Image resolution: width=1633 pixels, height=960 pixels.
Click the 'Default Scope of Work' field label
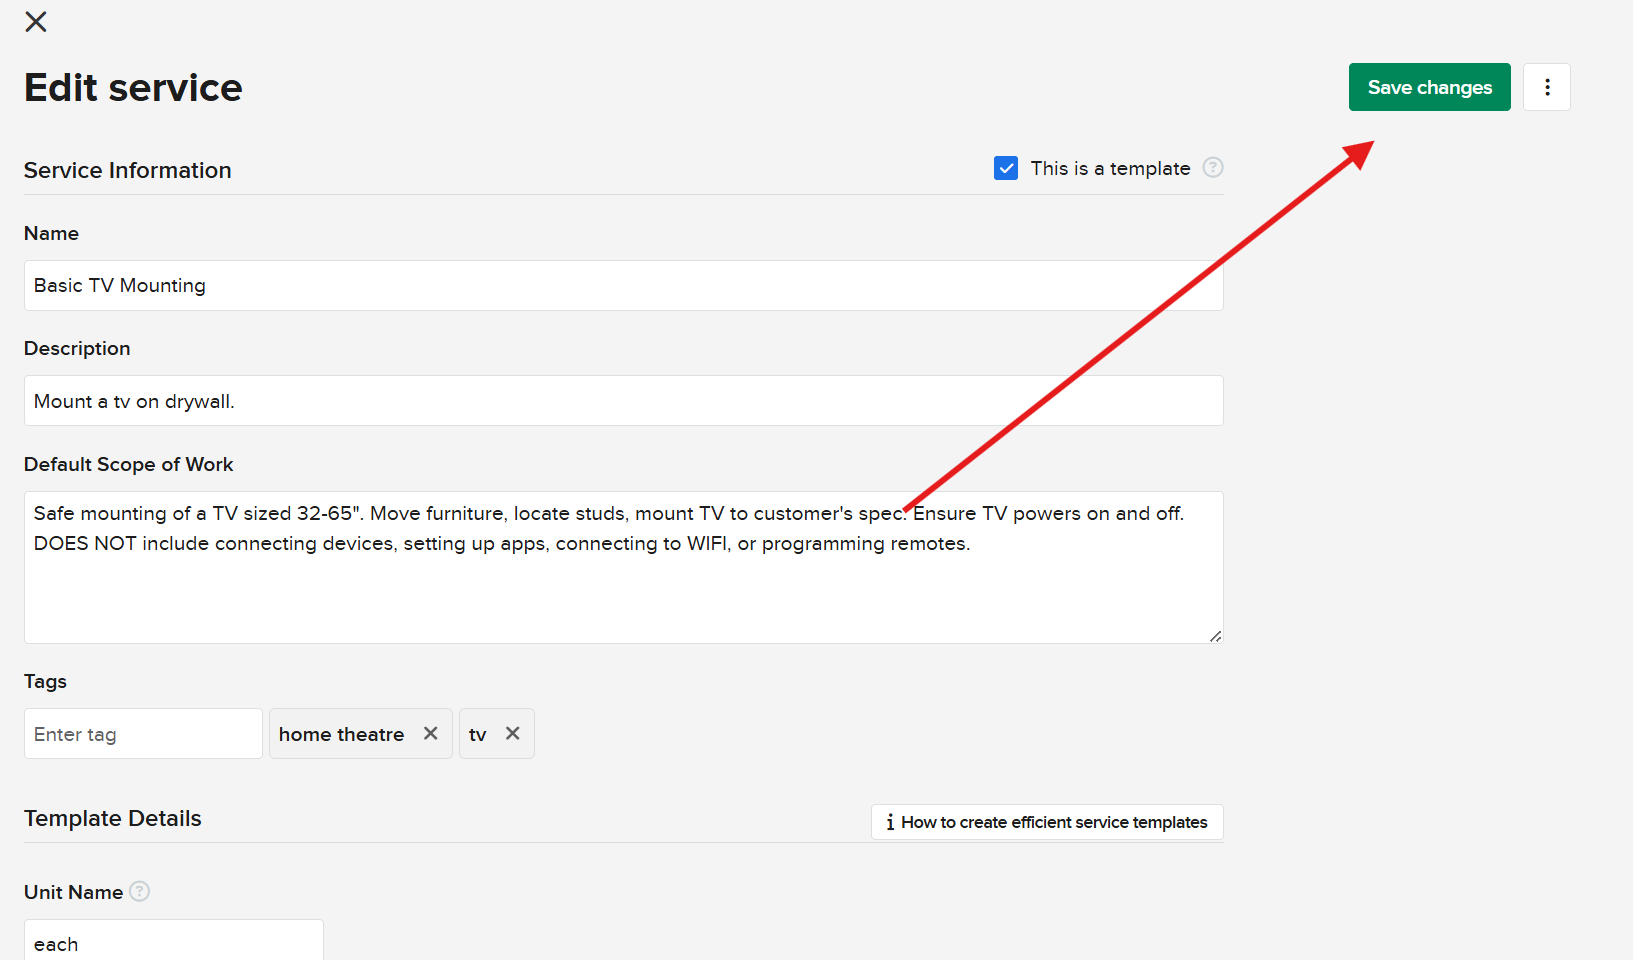point(128,464)
